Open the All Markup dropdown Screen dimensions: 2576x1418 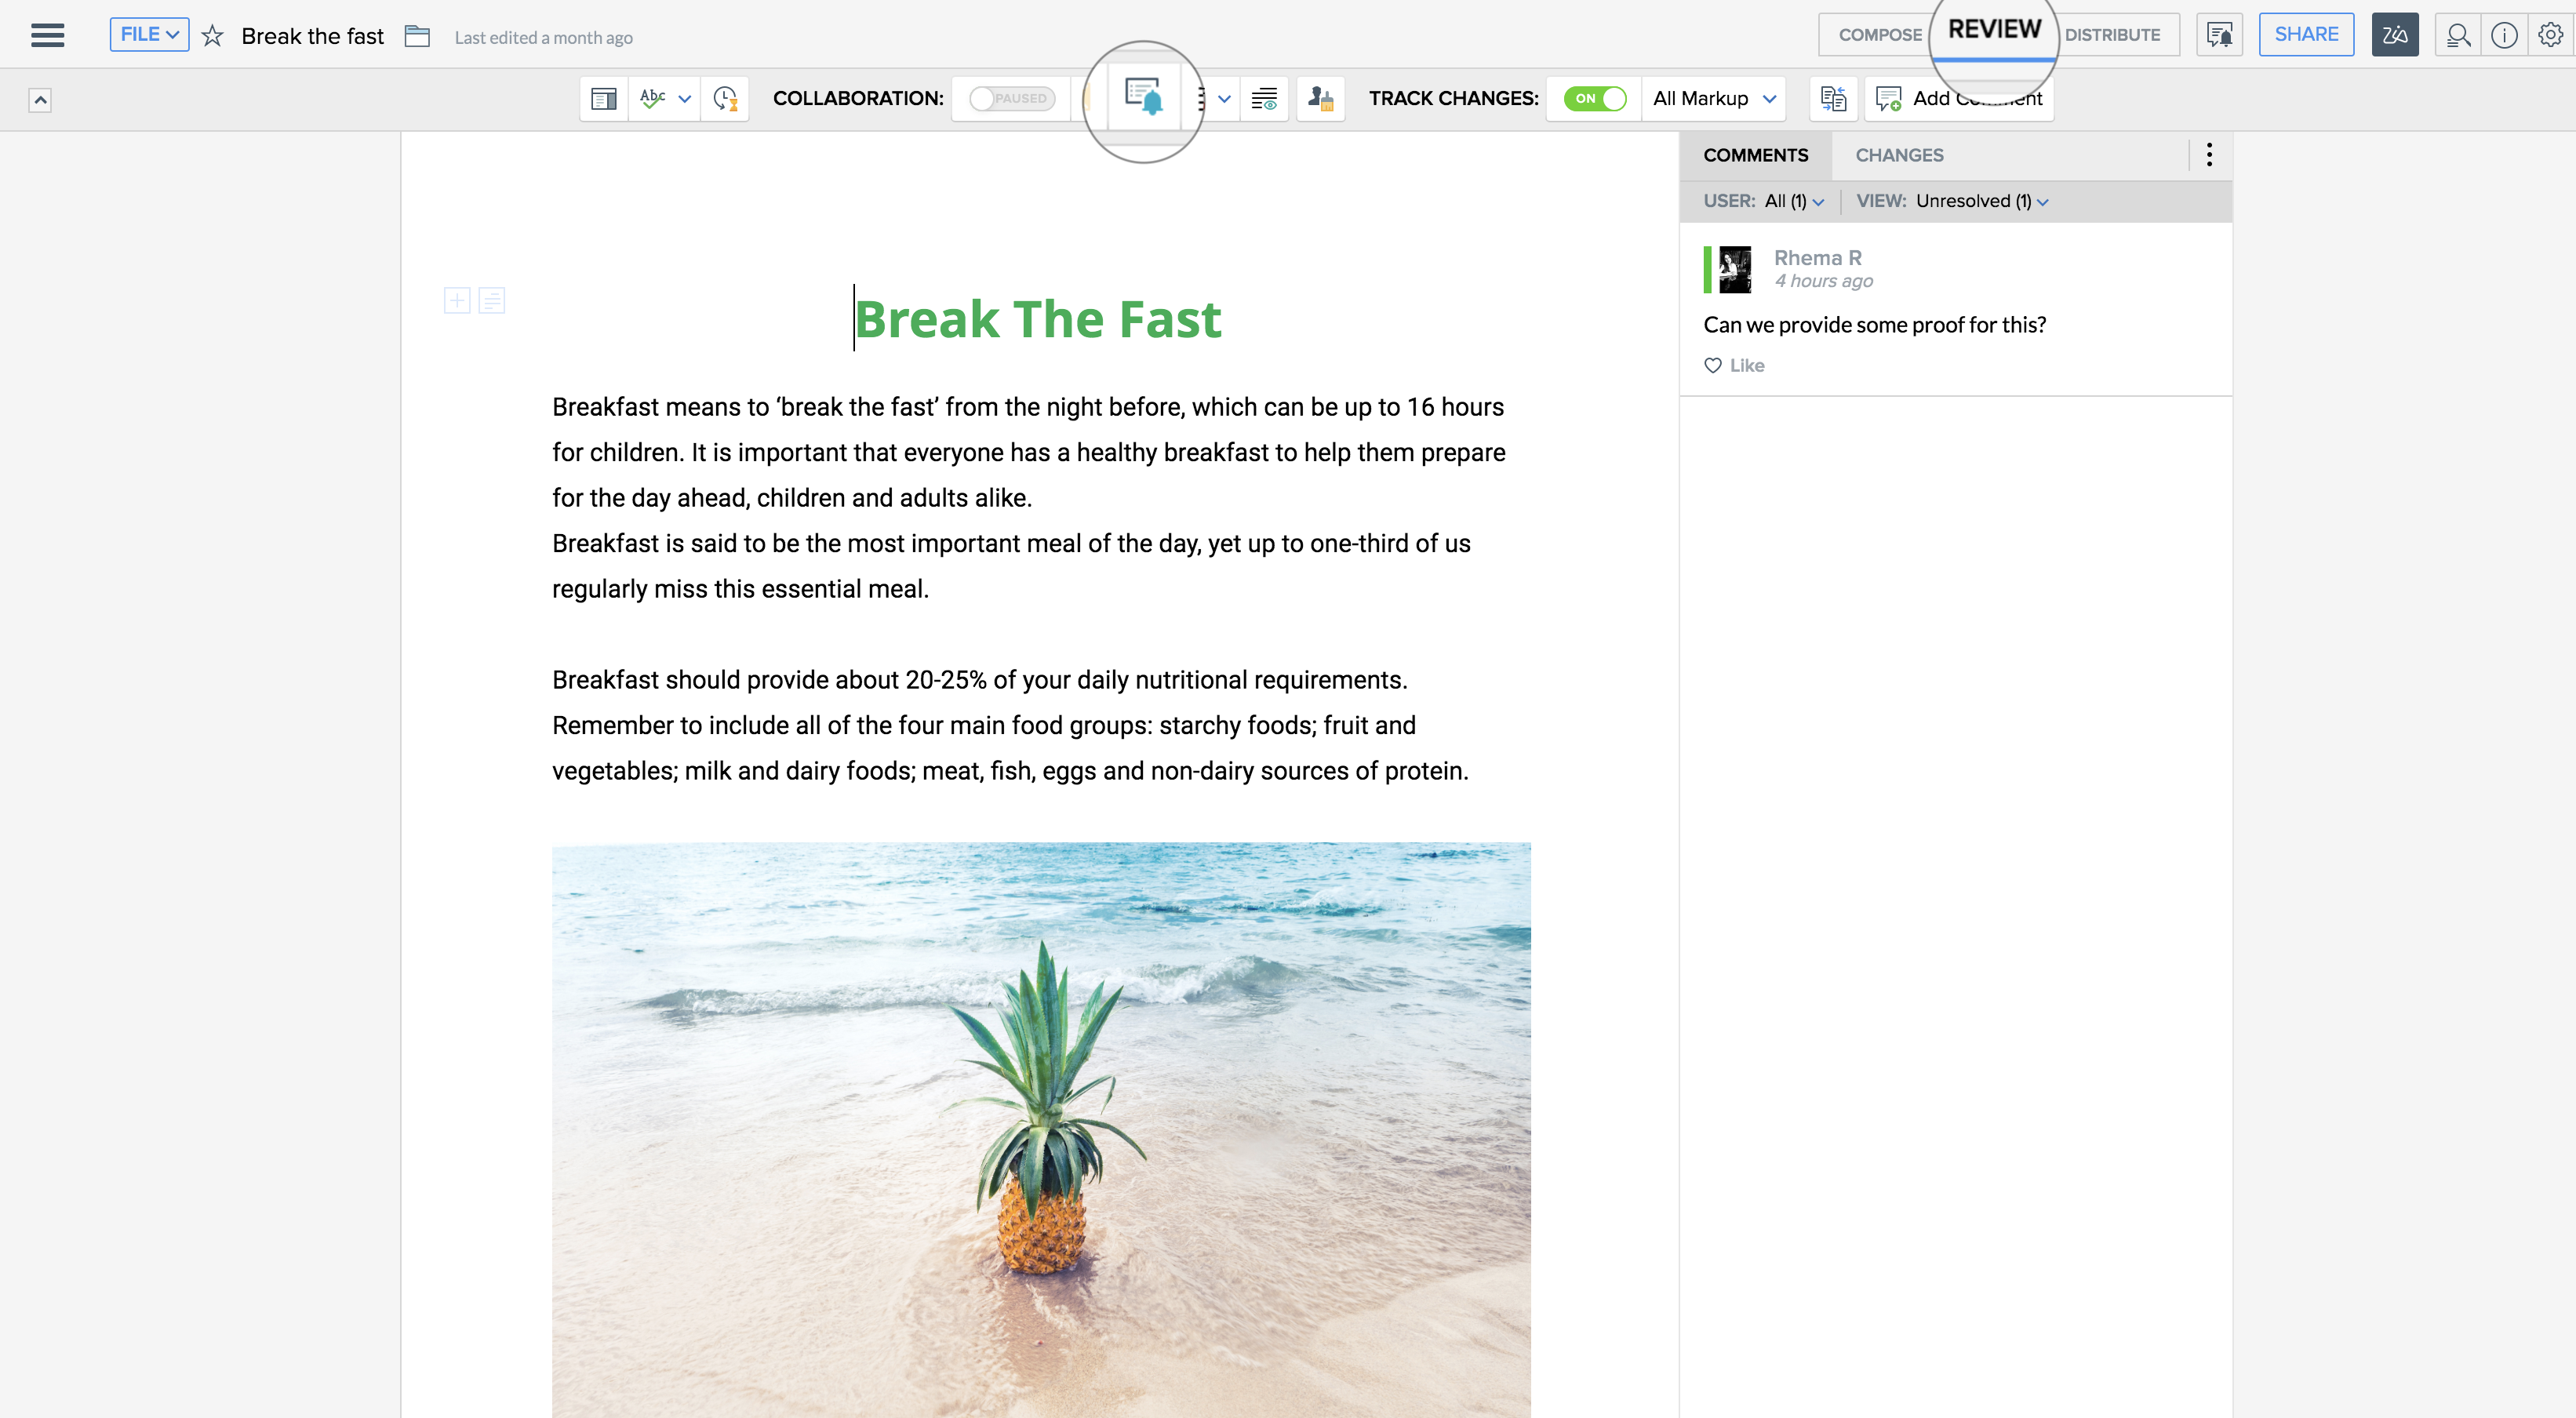(x=1714, y=98)
